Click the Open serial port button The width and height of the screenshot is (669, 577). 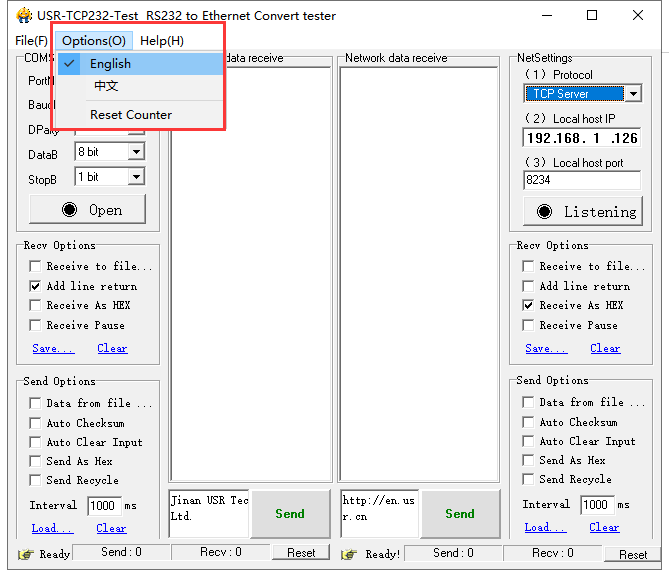(87, 210)
